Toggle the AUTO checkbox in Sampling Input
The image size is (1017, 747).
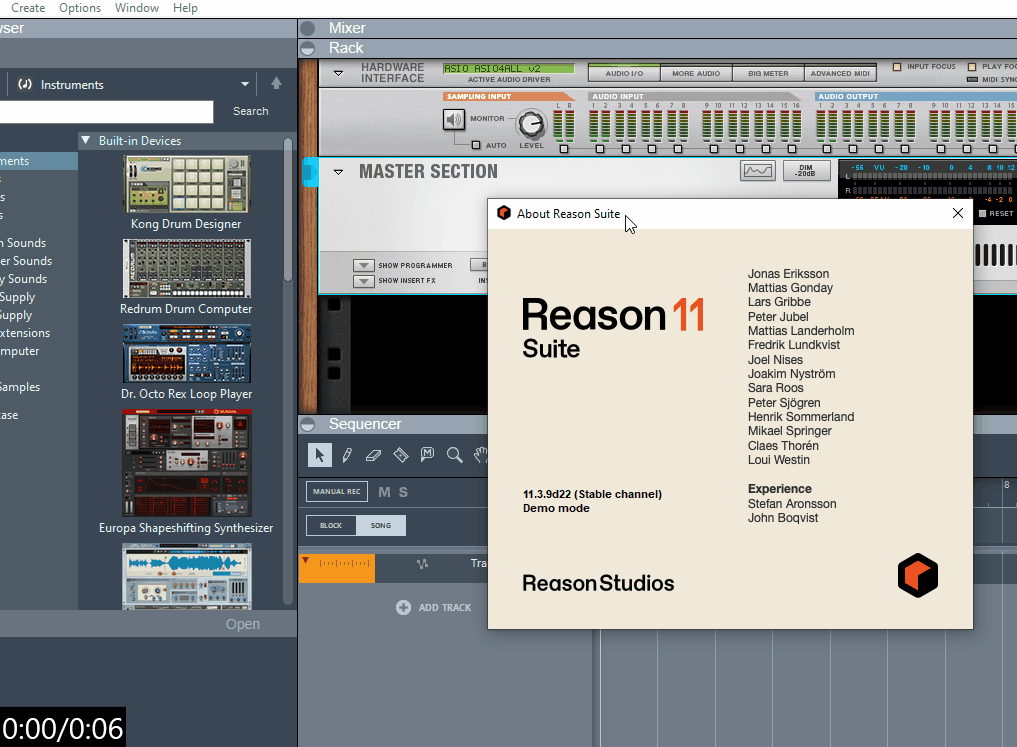tap(476, 145)
